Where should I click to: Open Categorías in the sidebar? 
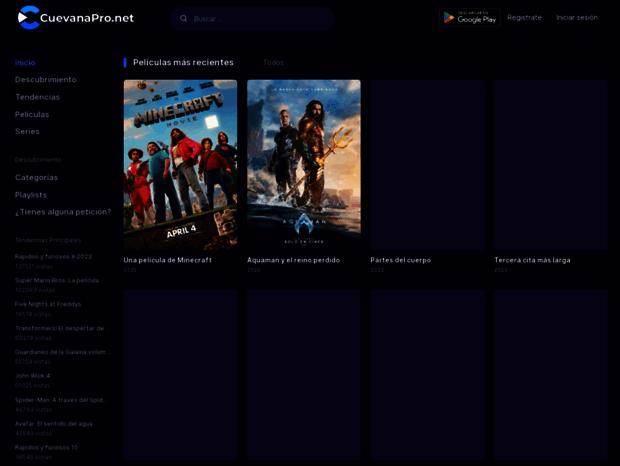(36, 177)
